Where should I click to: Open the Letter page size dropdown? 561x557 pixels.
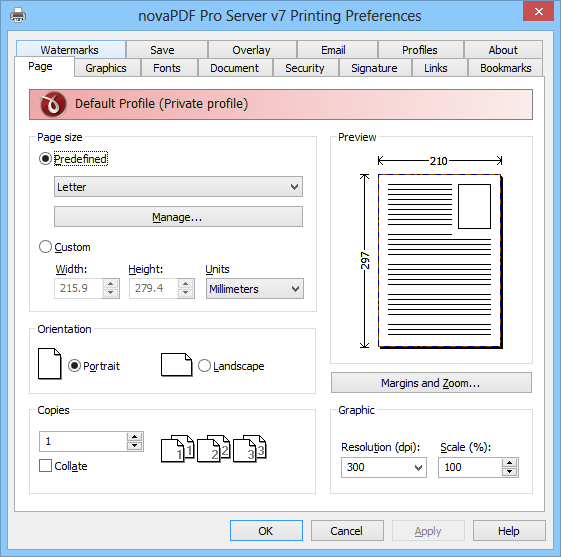pos(178,187)
